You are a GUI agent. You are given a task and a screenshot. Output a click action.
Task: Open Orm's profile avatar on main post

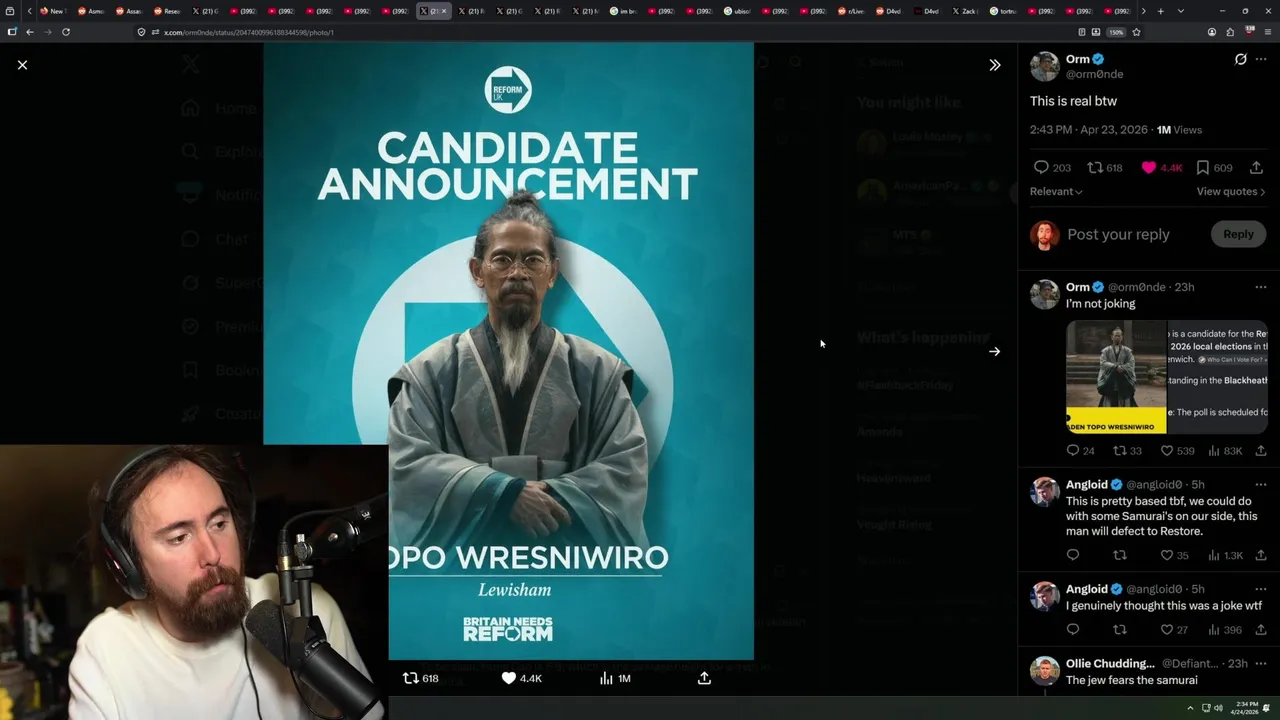(1045, 67)
